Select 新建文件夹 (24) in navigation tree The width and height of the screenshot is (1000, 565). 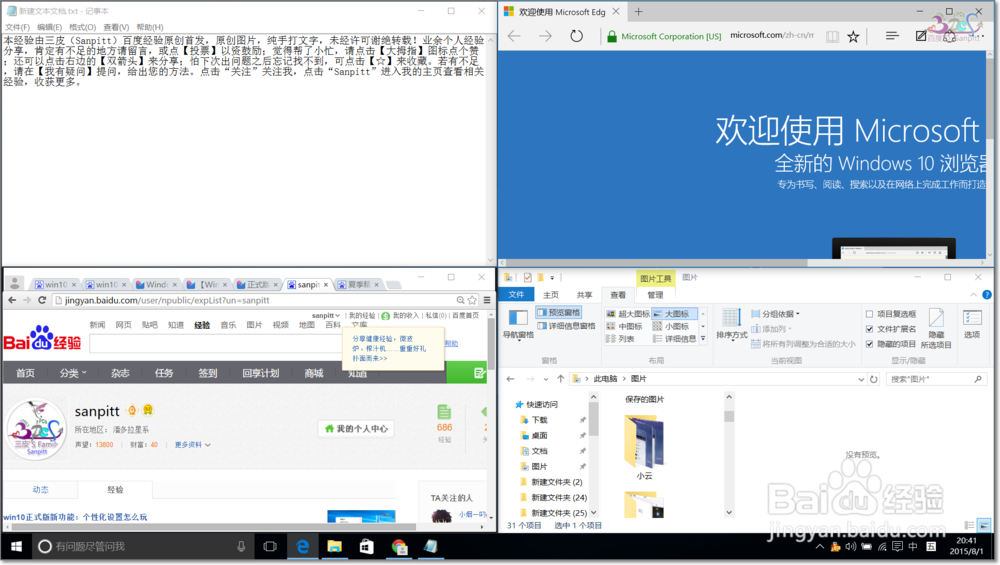[x=559, y=497]
